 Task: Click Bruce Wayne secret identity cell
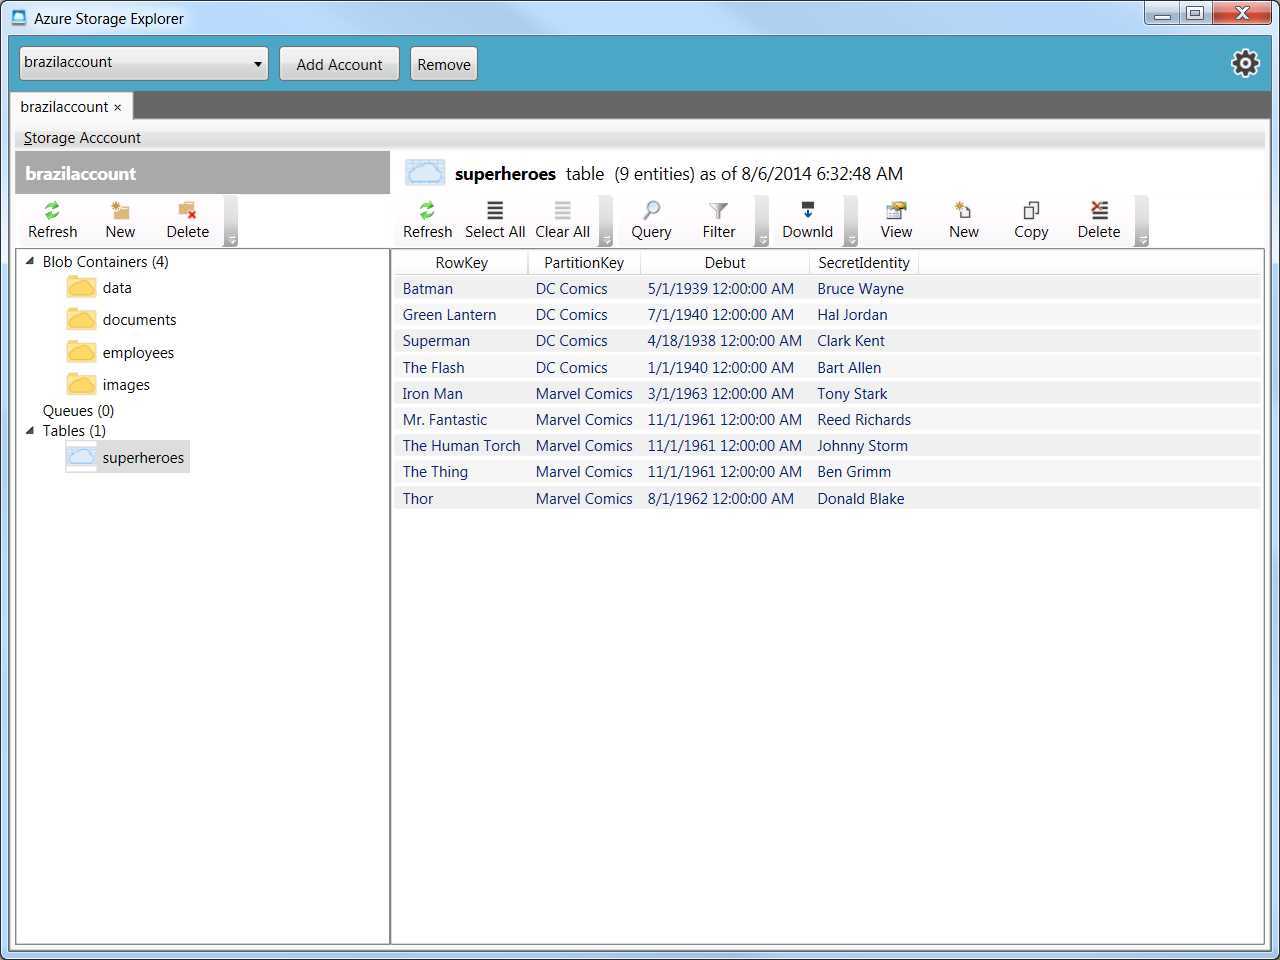pos(860,289)
